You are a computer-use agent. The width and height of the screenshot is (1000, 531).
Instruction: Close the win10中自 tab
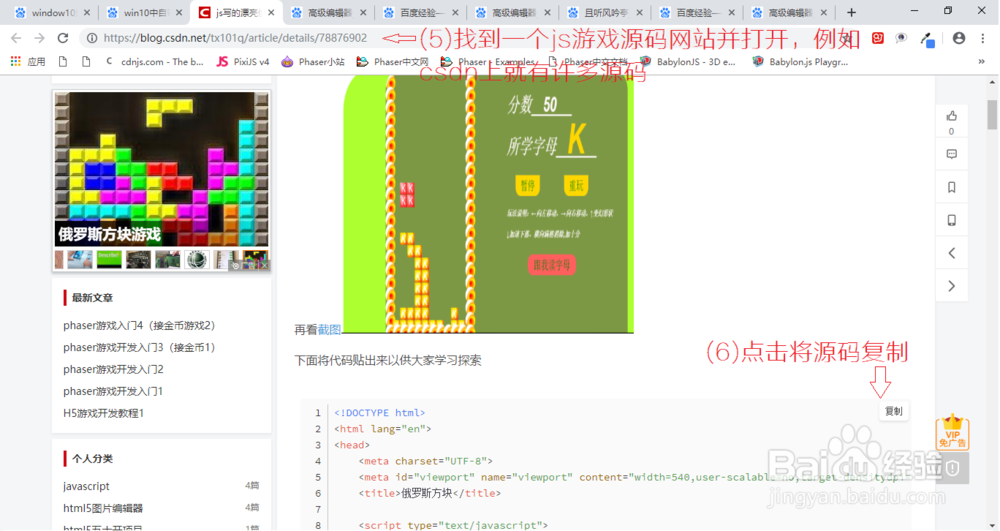179,12
